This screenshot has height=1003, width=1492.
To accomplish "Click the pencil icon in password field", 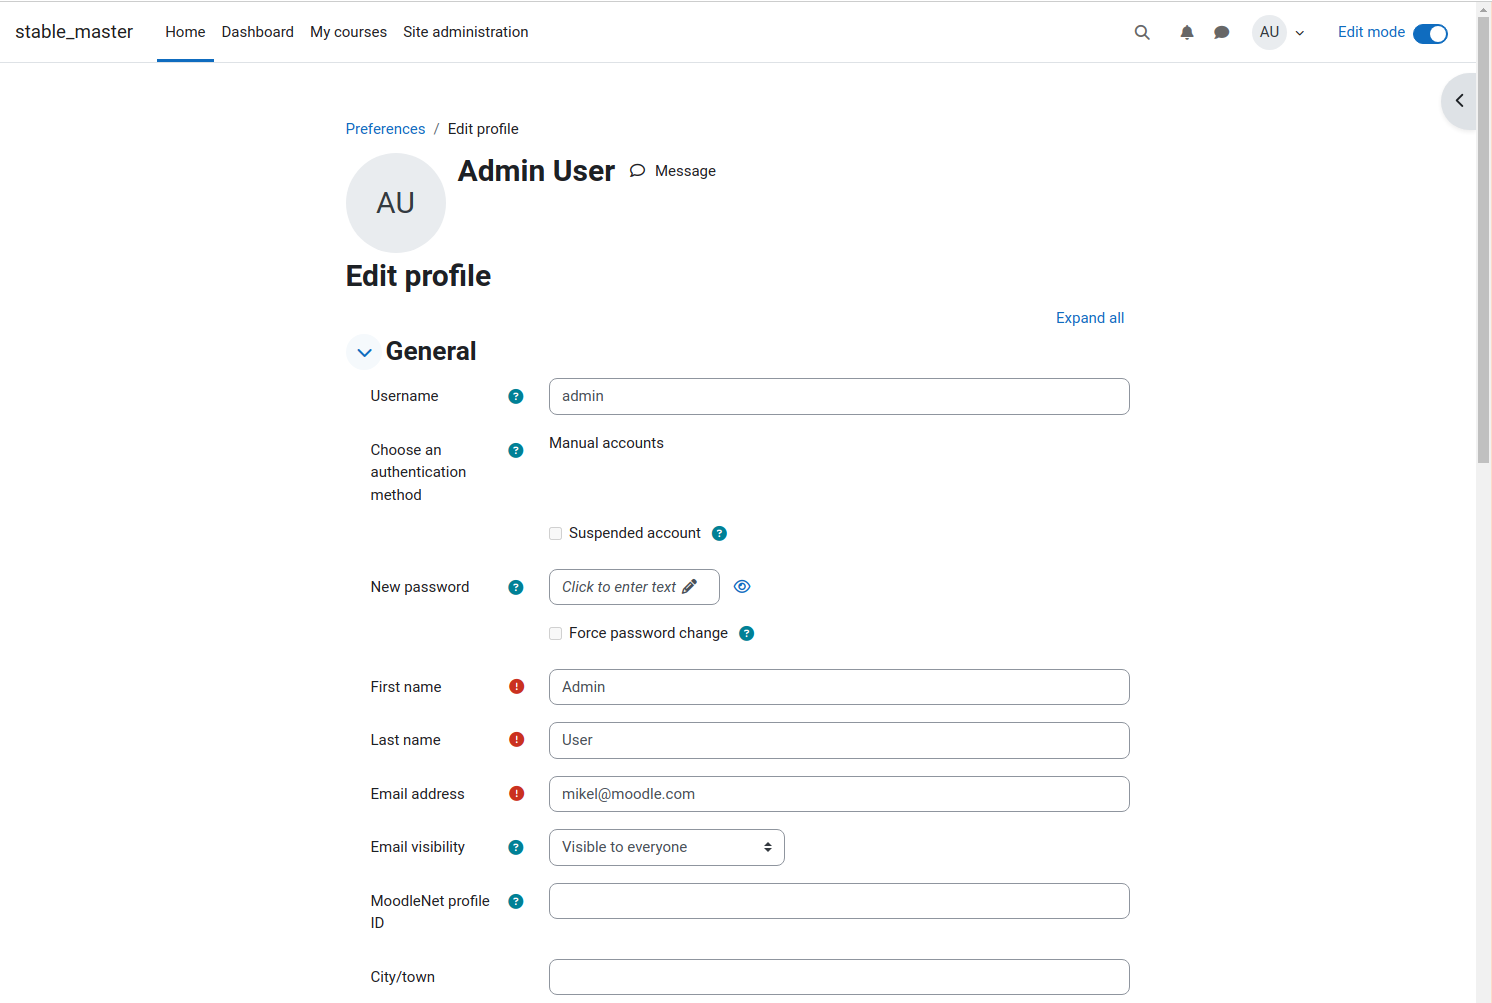I will click(x=689, y=587).
